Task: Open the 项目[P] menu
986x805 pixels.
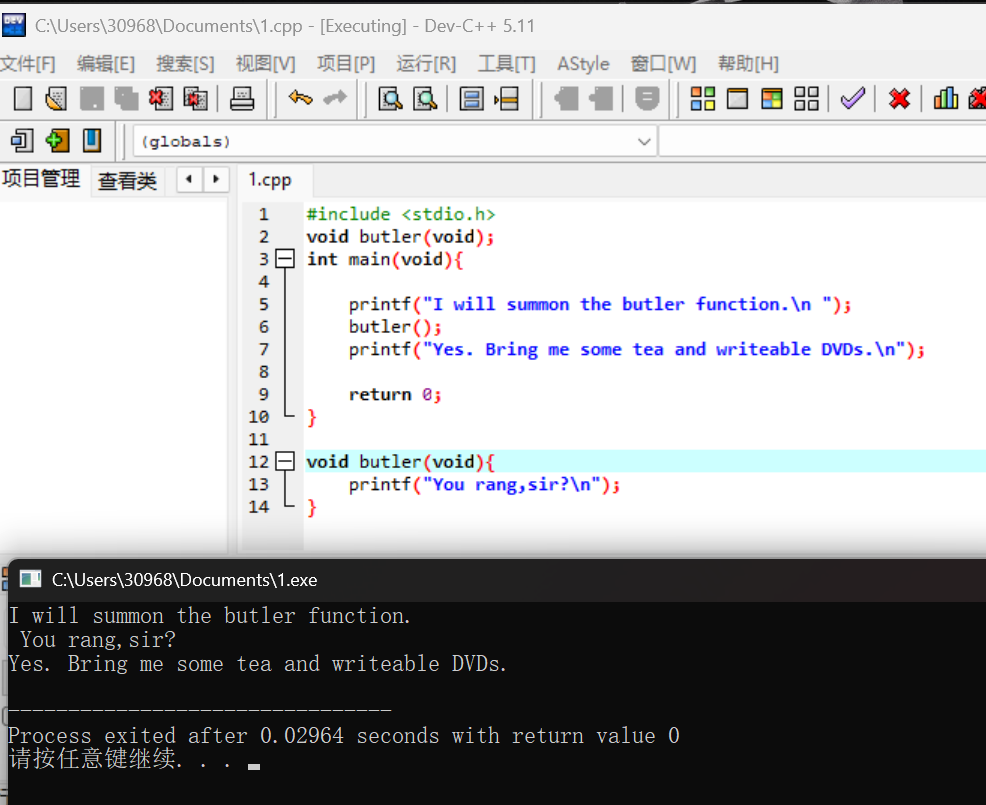Action: click(x=346, y=64)
